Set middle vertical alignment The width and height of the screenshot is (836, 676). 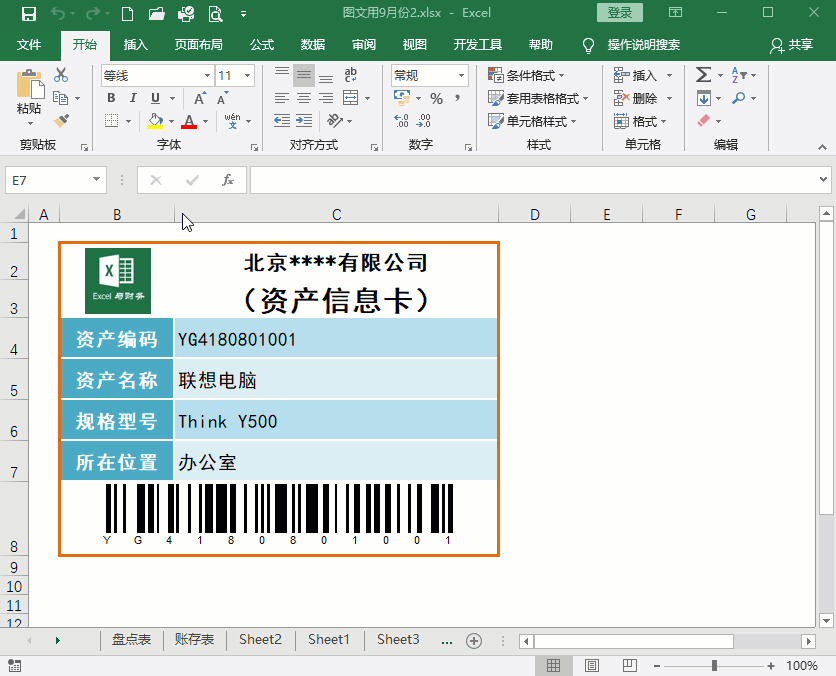(x=304, y=75)
